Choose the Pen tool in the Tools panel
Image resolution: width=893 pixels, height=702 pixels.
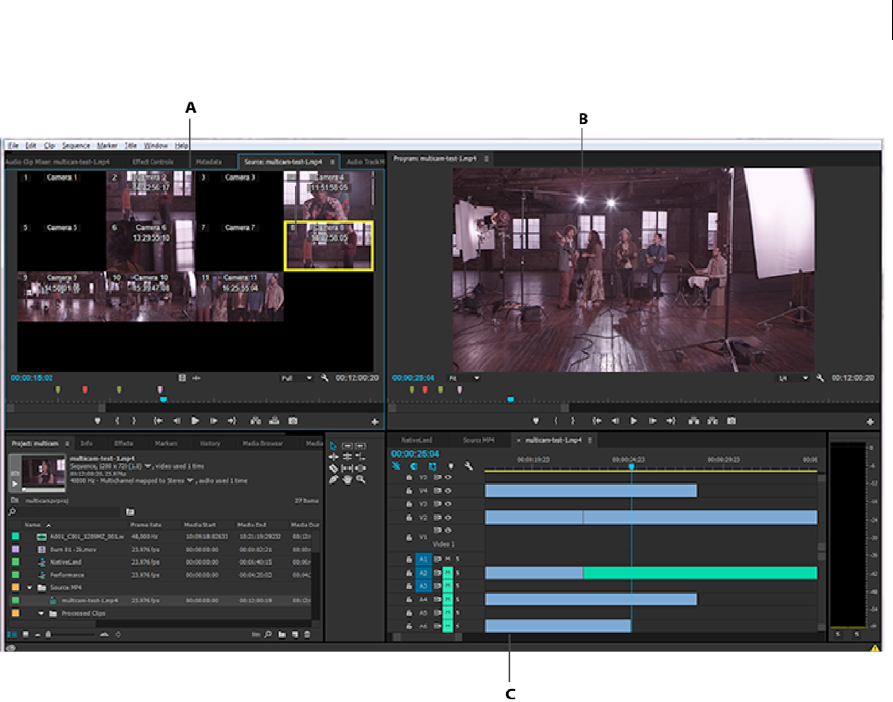click(x=334, y=480)
